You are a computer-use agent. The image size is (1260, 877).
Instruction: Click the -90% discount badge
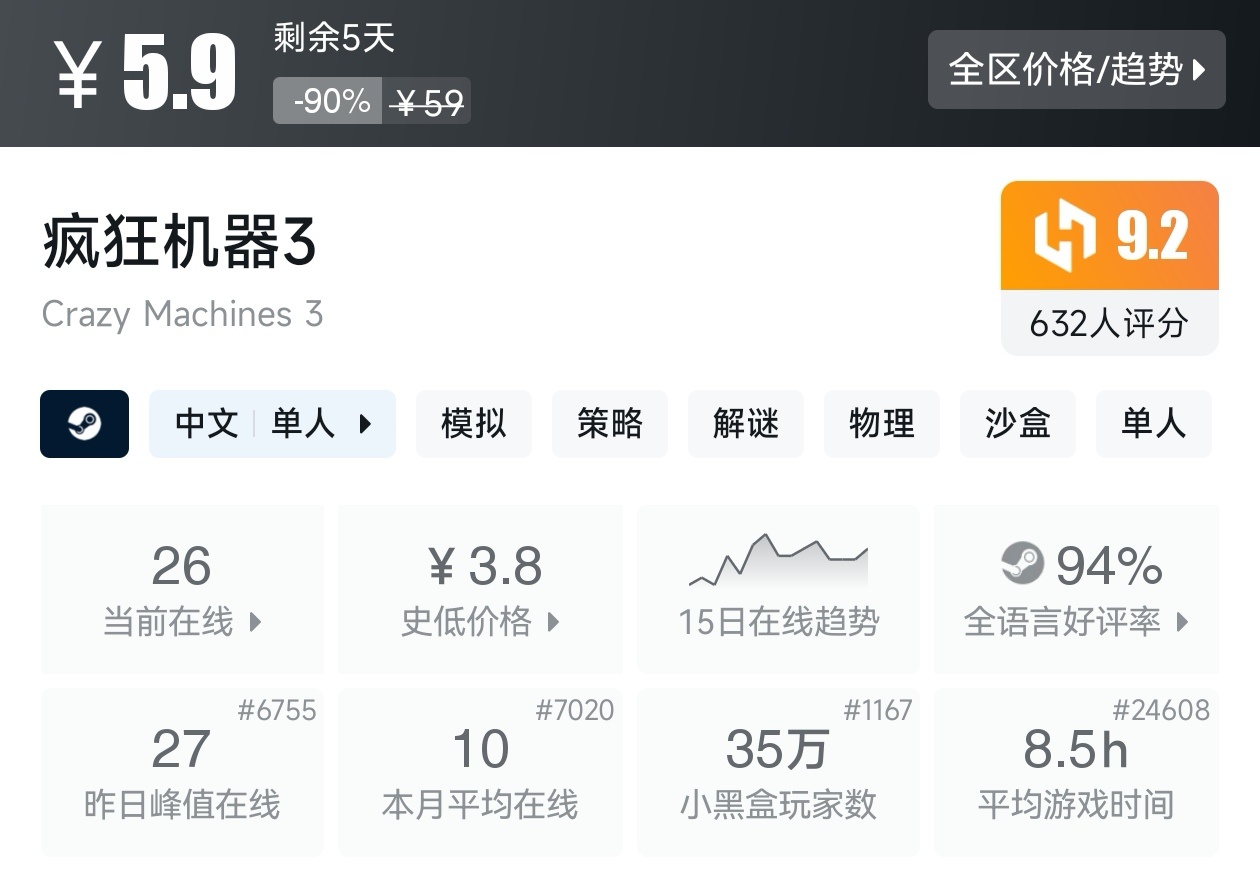pos(327,101)
